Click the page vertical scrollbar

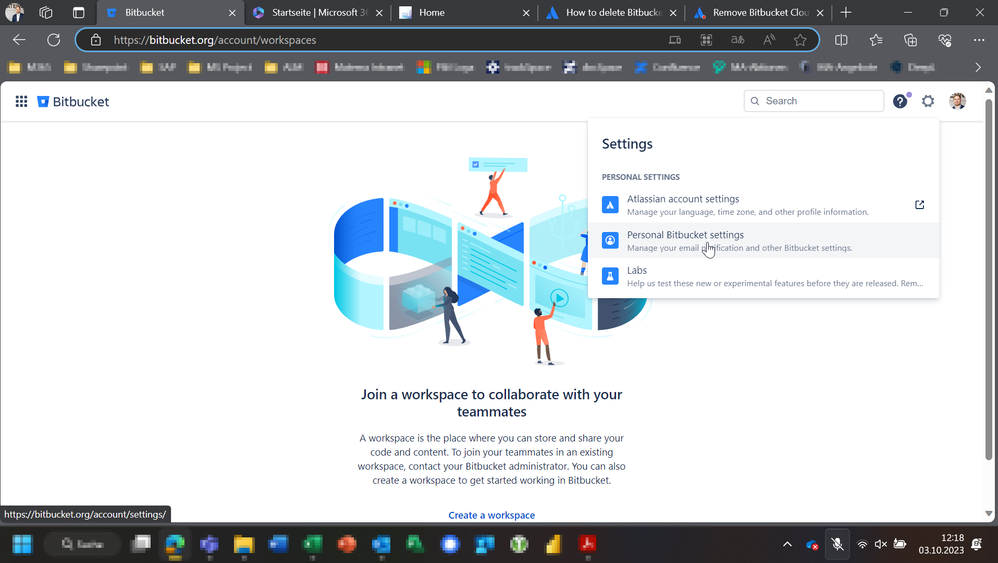click(988, 280)
